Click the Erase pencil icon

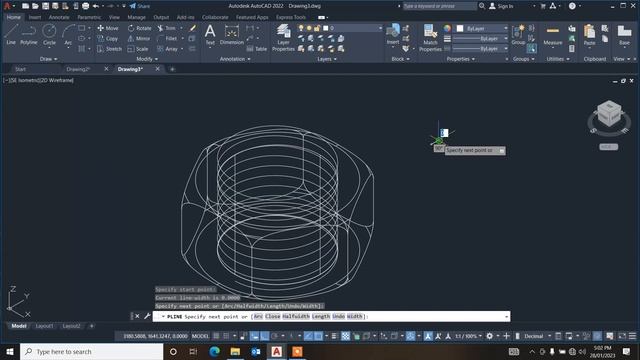pyautogui.click(x=192, y=28)
